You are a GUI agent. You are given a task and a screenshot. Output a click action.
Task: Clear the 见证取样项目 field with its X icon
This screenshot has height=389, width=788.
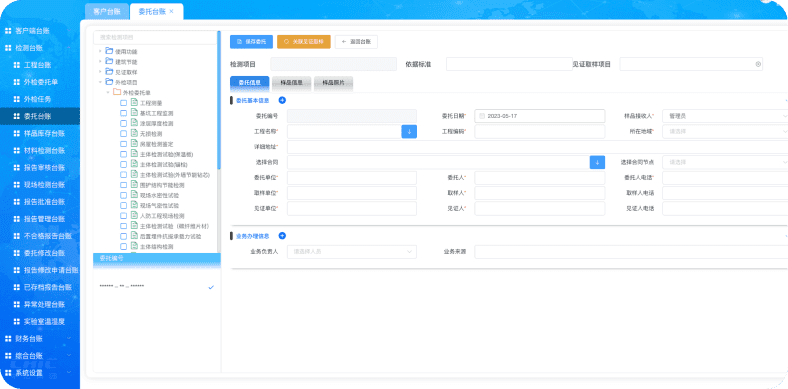pyautogui.click(x=758, y=64)
